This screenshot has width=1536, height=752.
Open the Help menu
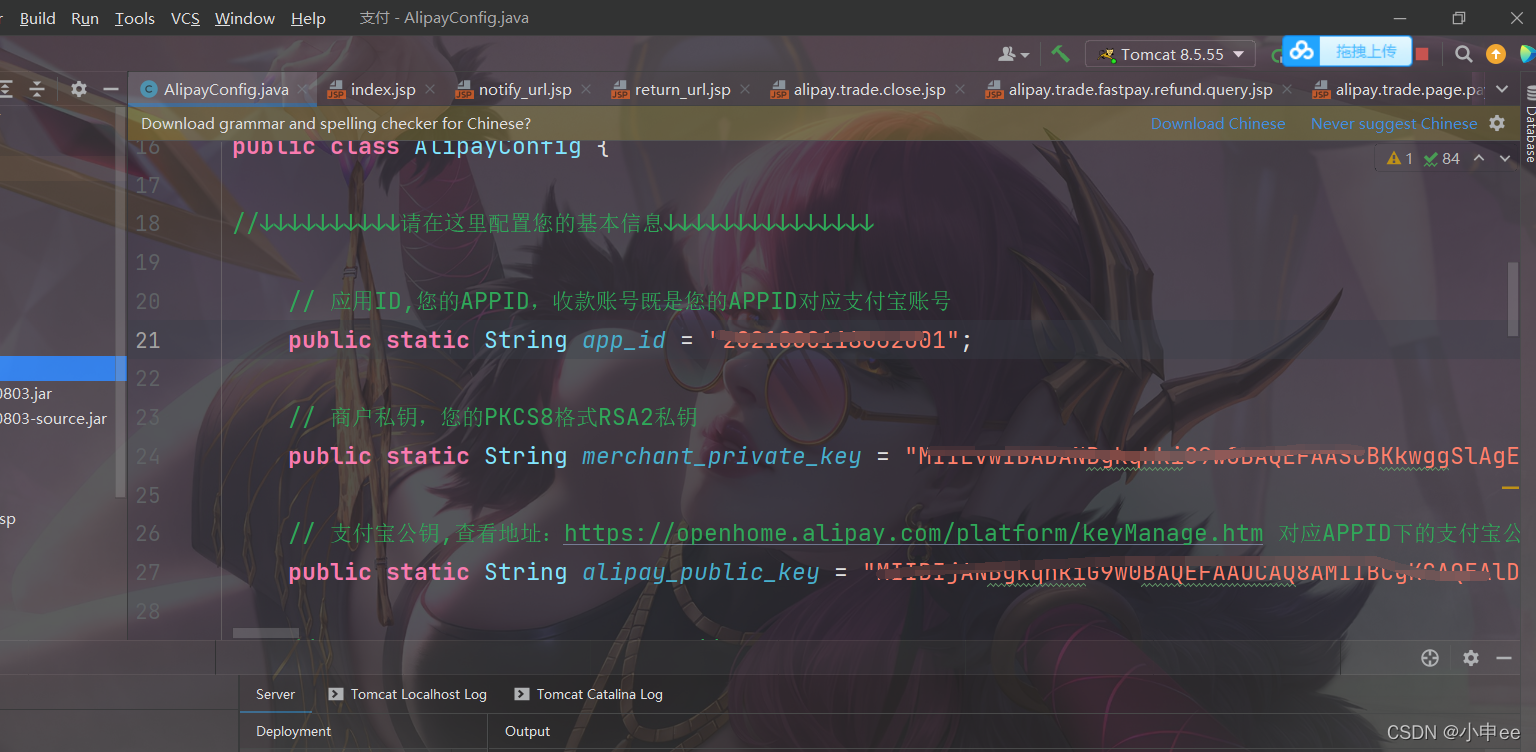(308, 18)
